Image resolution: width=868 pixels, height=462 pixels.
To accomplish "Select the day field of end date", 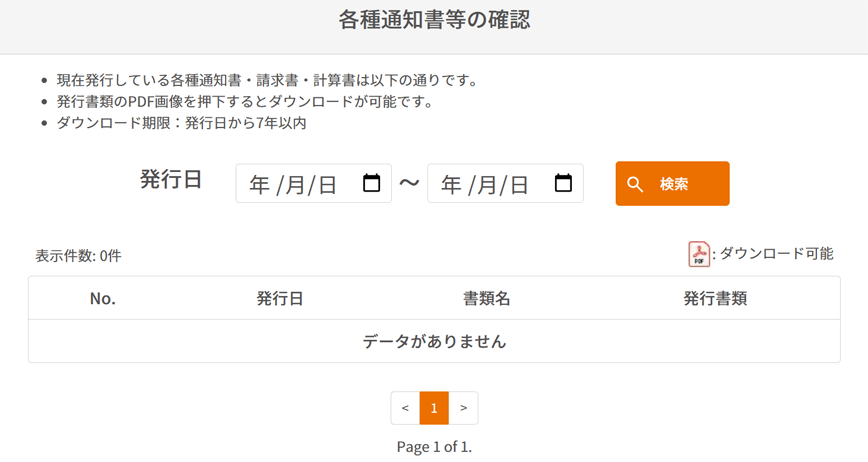I will tap(519, 185).
